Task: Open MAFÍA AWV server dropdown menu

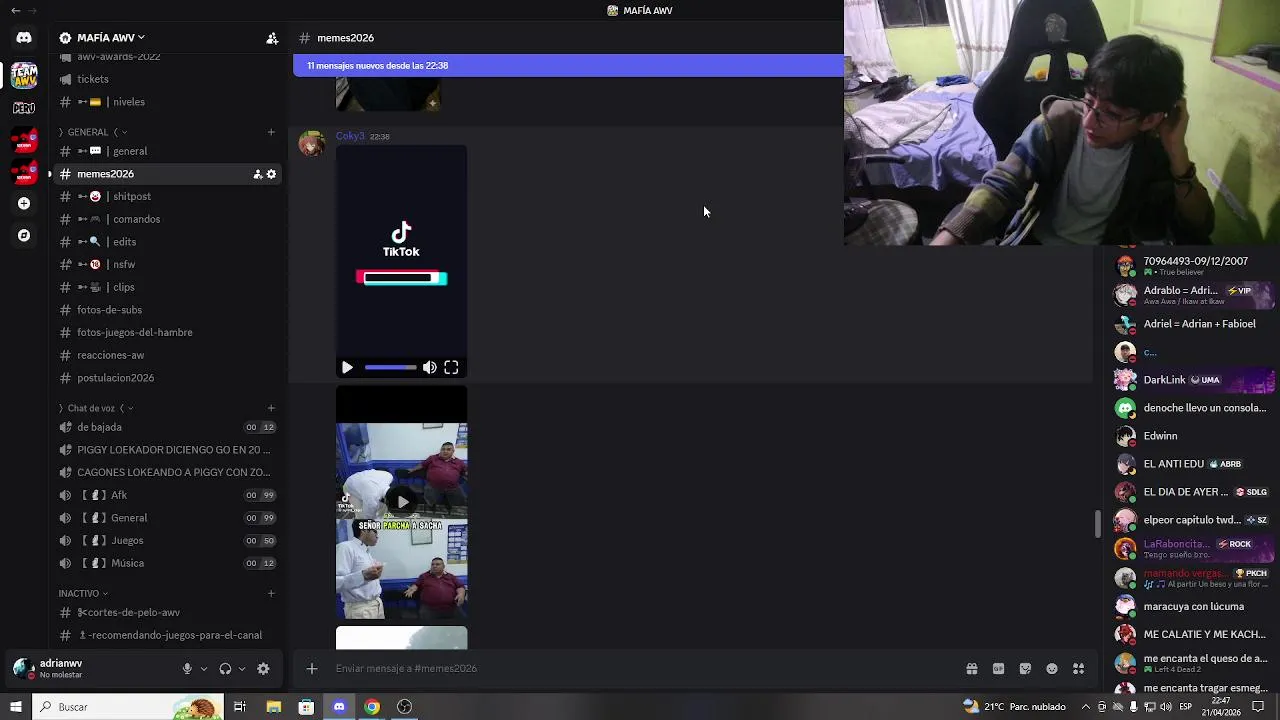Action: point(110,38)
